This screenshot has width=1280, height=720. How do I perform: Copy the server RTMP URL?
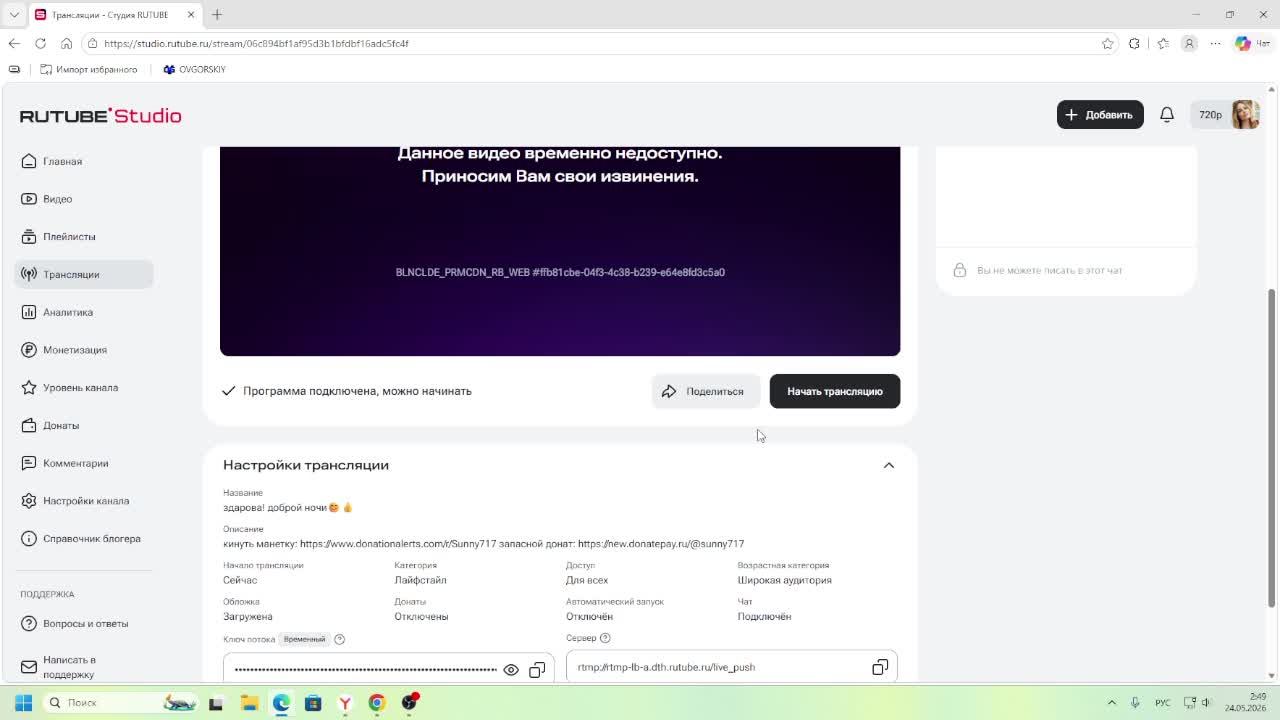[x=880, y=667]
